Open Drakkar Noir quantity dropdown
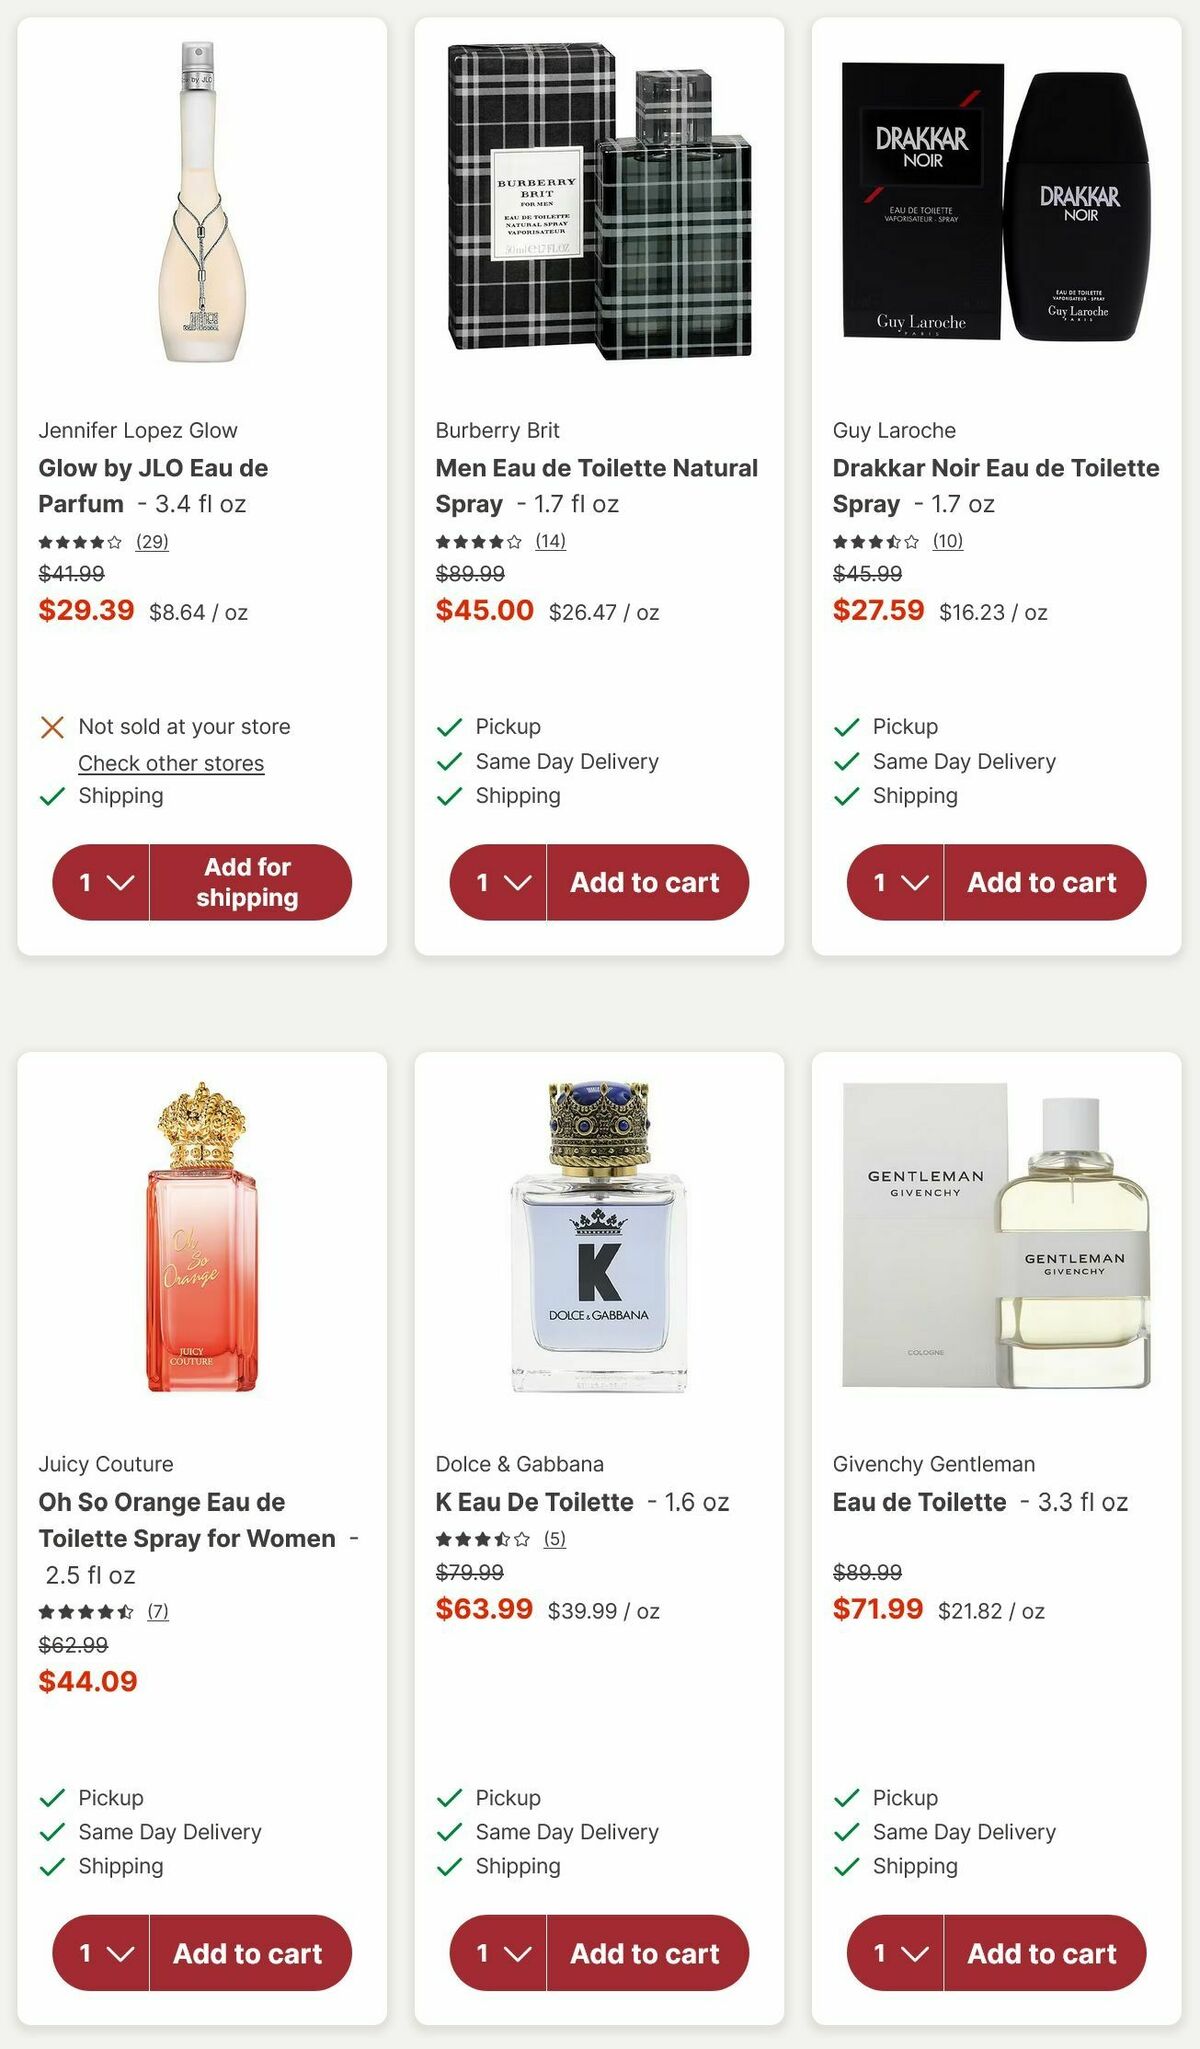The height and width of the screenshot is (2049, 1200). tap(896, 882)
